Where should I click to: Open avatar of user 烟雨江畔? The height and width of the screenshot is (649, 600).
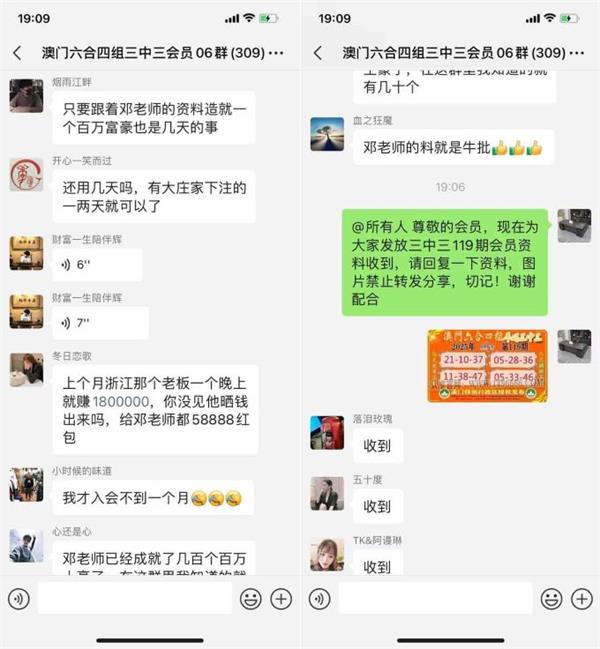tap(26, 96)
